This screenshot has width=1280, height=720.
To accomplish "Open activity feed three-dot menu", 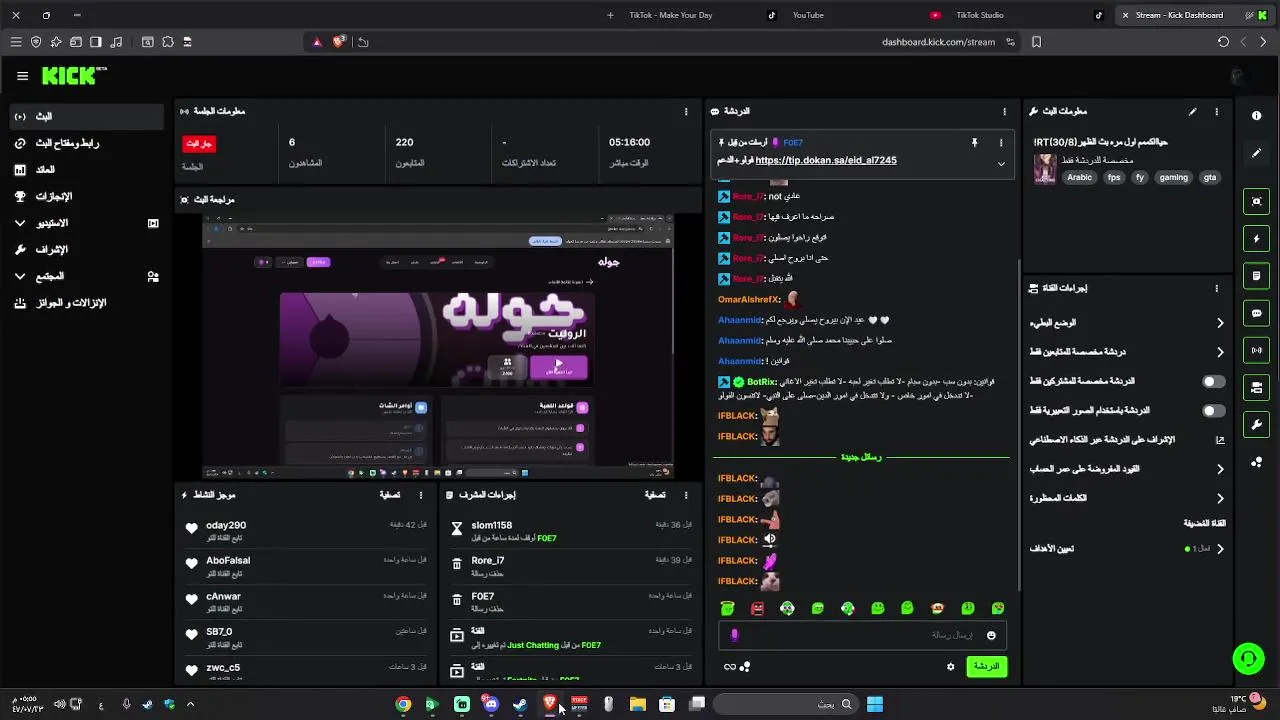I will tap(420, 495).
